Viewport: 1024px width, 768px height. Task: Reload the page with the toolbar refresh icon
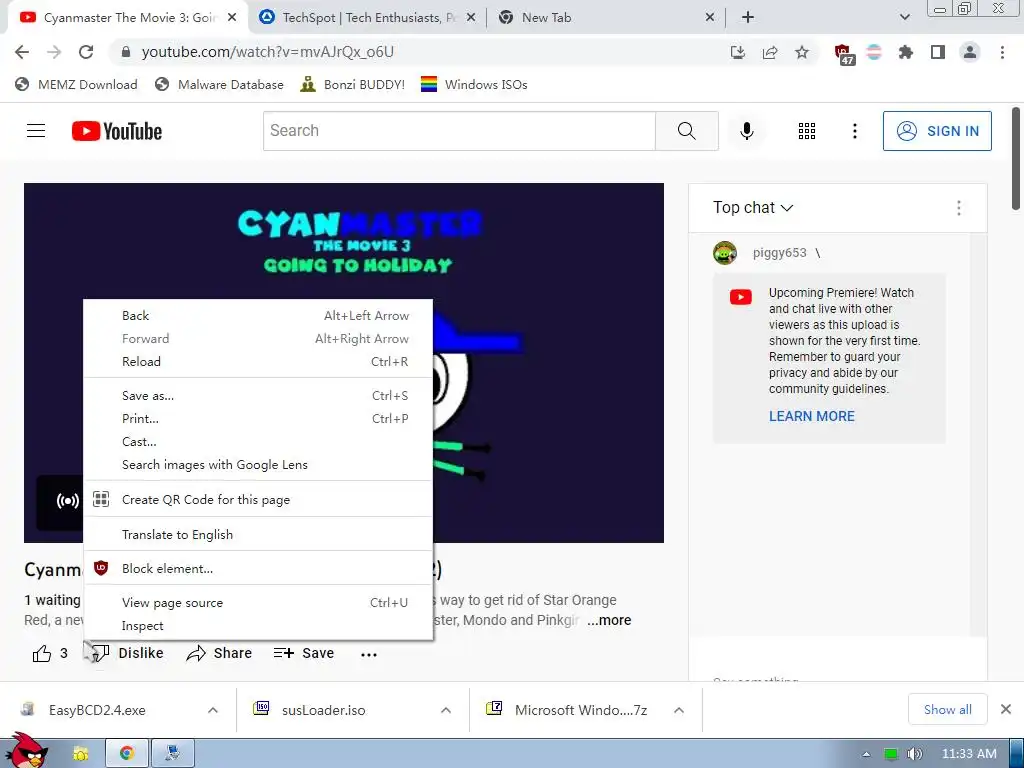86,52
